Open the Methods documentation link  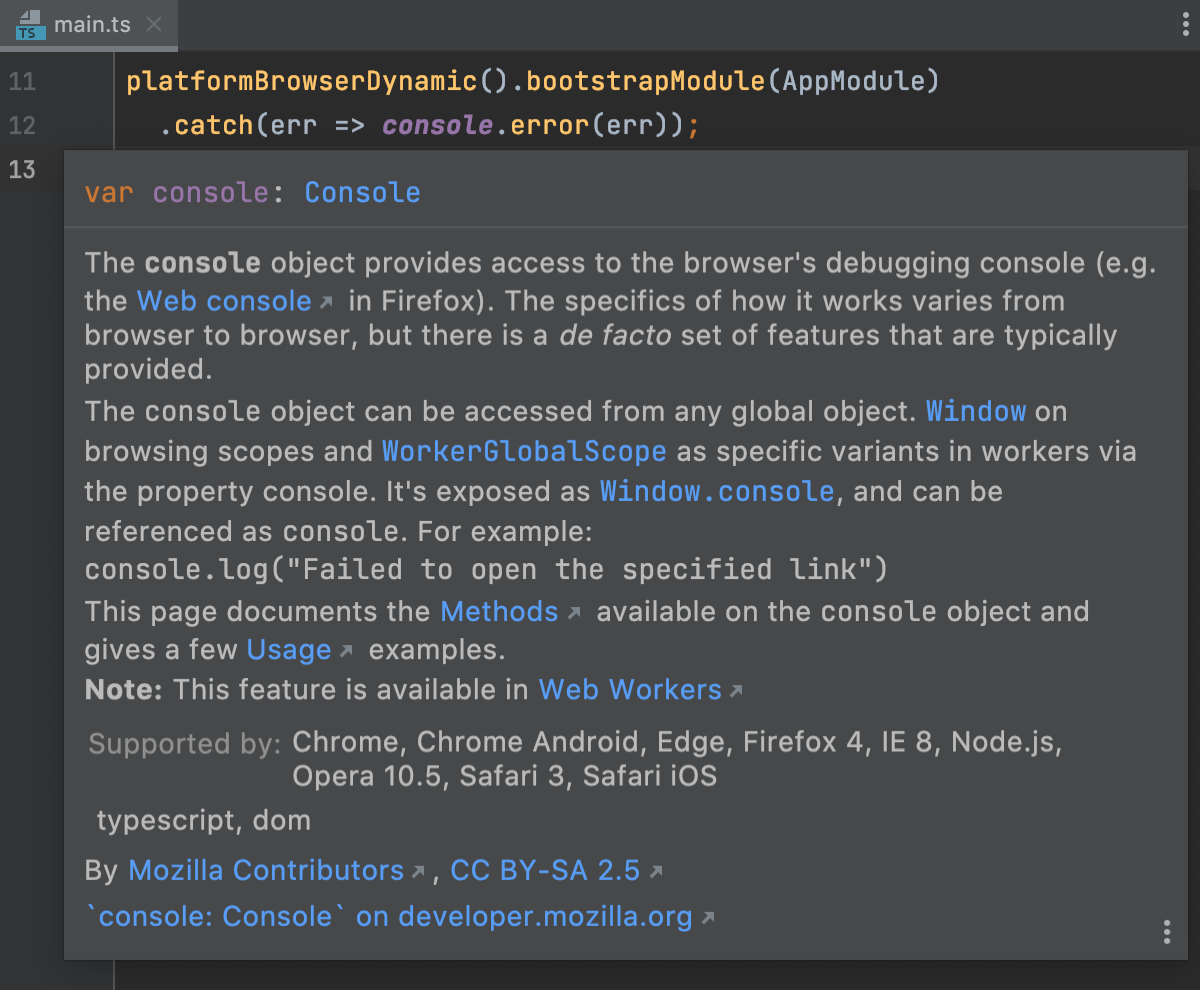click(x=499, y=611)
